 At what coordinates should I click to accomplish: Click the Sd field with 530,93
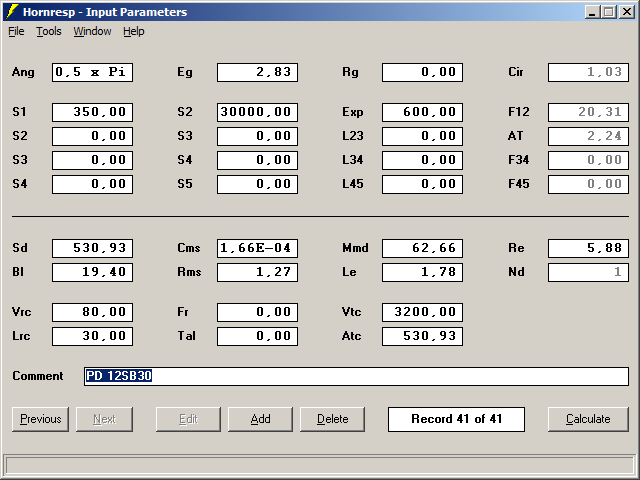point(92,248)
